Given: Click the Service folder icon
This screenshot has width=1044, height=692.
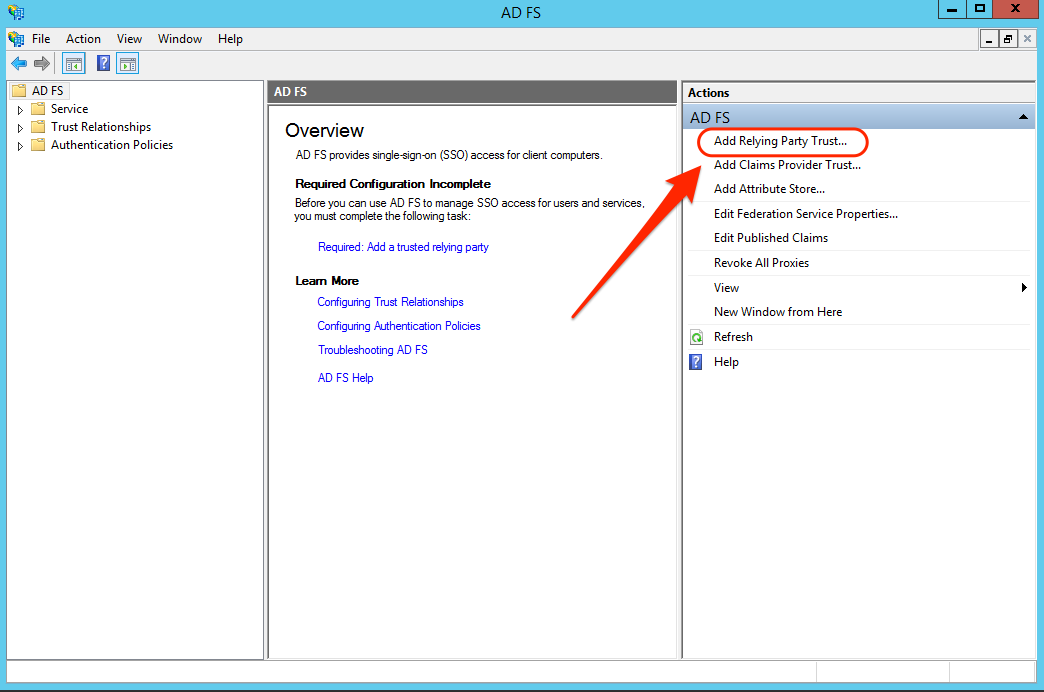Looking at the screenshot, I should click(39, 109).
